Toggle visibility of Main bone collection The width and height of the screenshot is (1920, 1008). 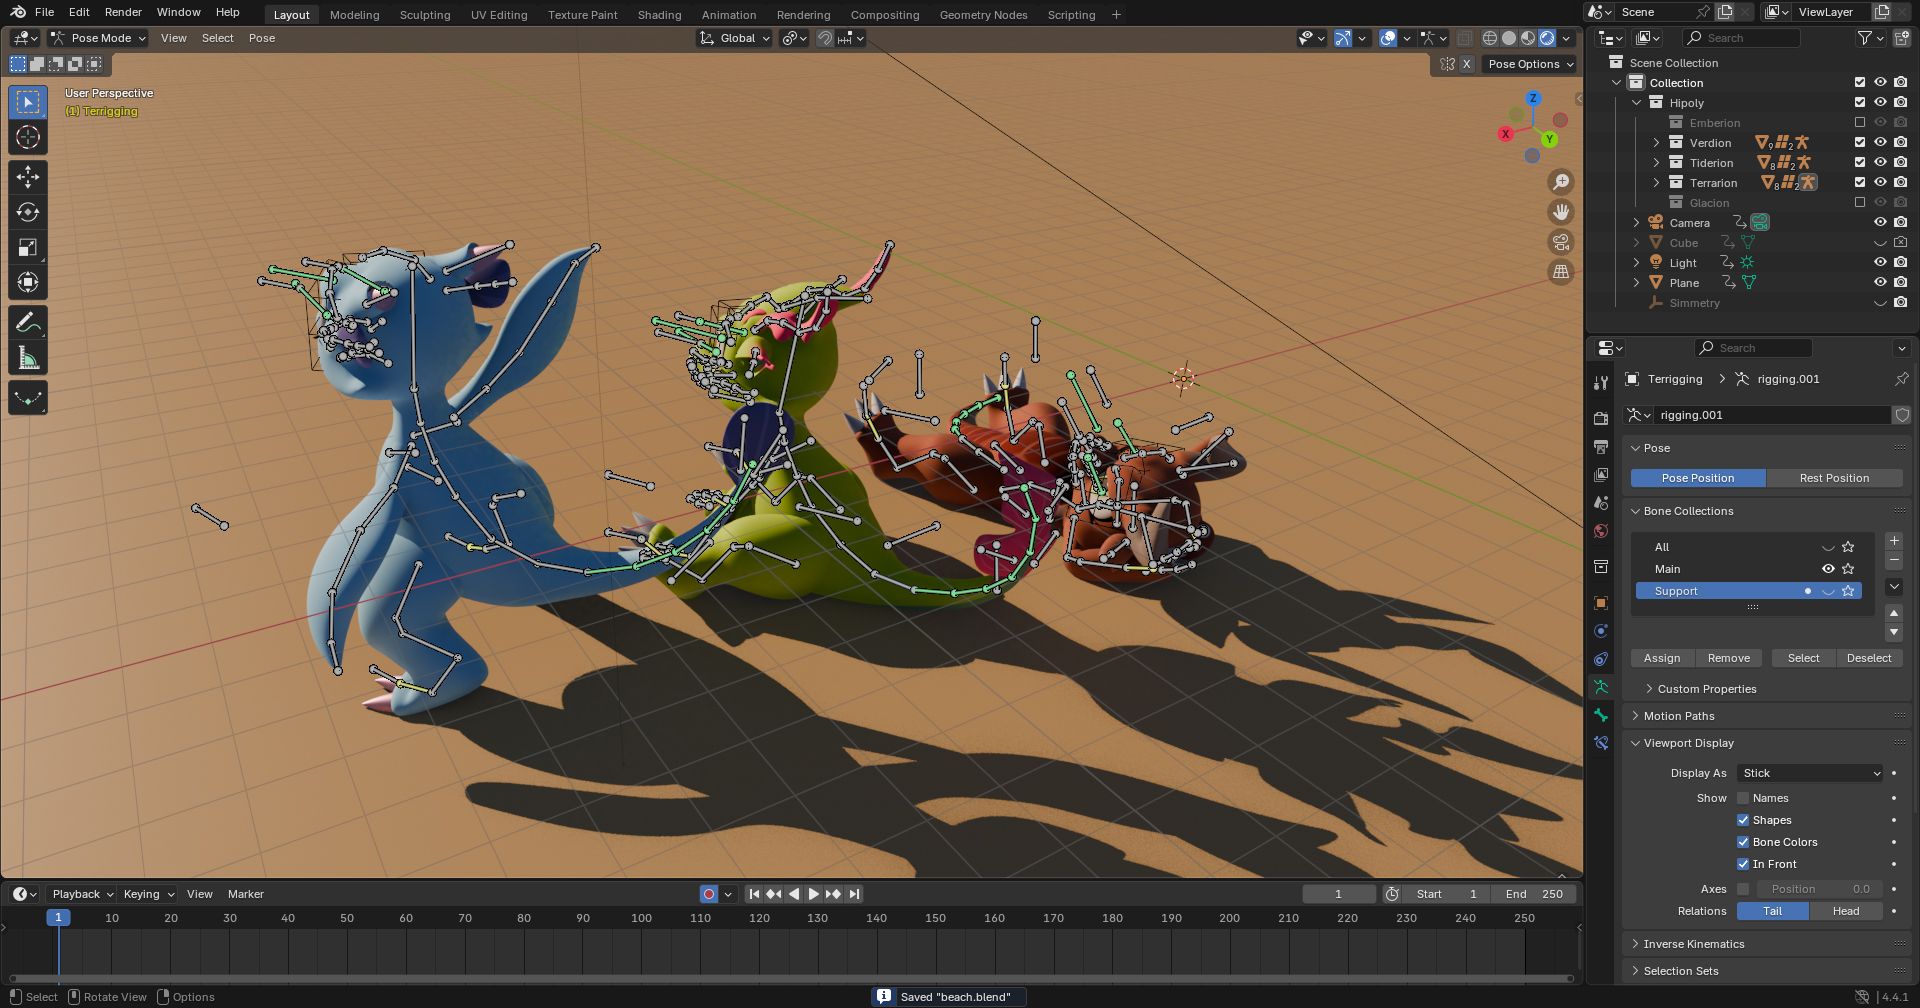pyautogui.click(x=1828, y=569)
